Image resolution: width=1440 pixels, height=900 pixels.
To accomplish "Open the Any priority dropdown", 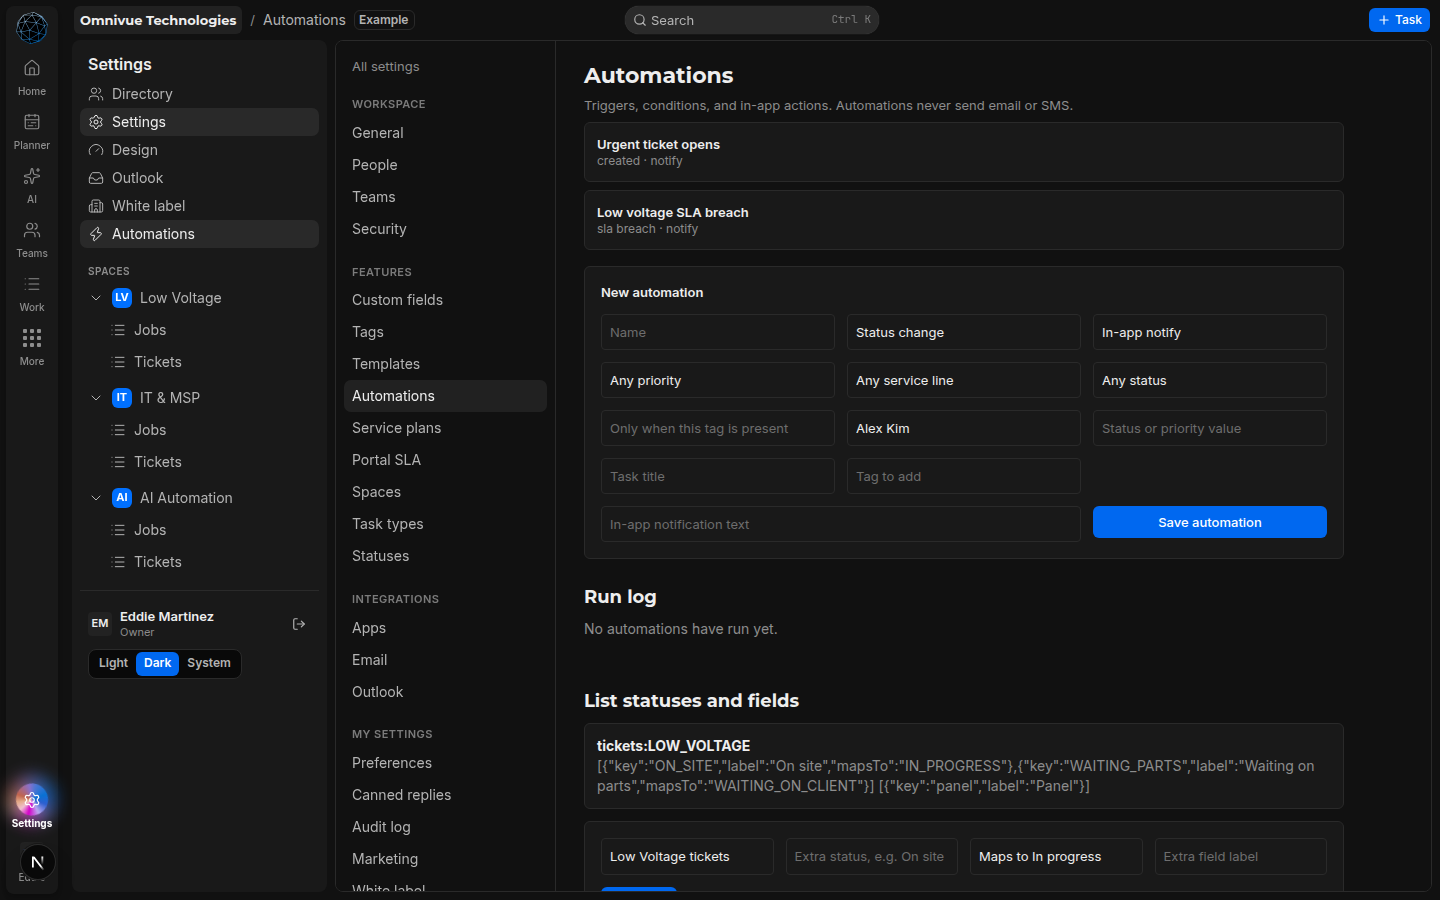I will click(718, 380).
